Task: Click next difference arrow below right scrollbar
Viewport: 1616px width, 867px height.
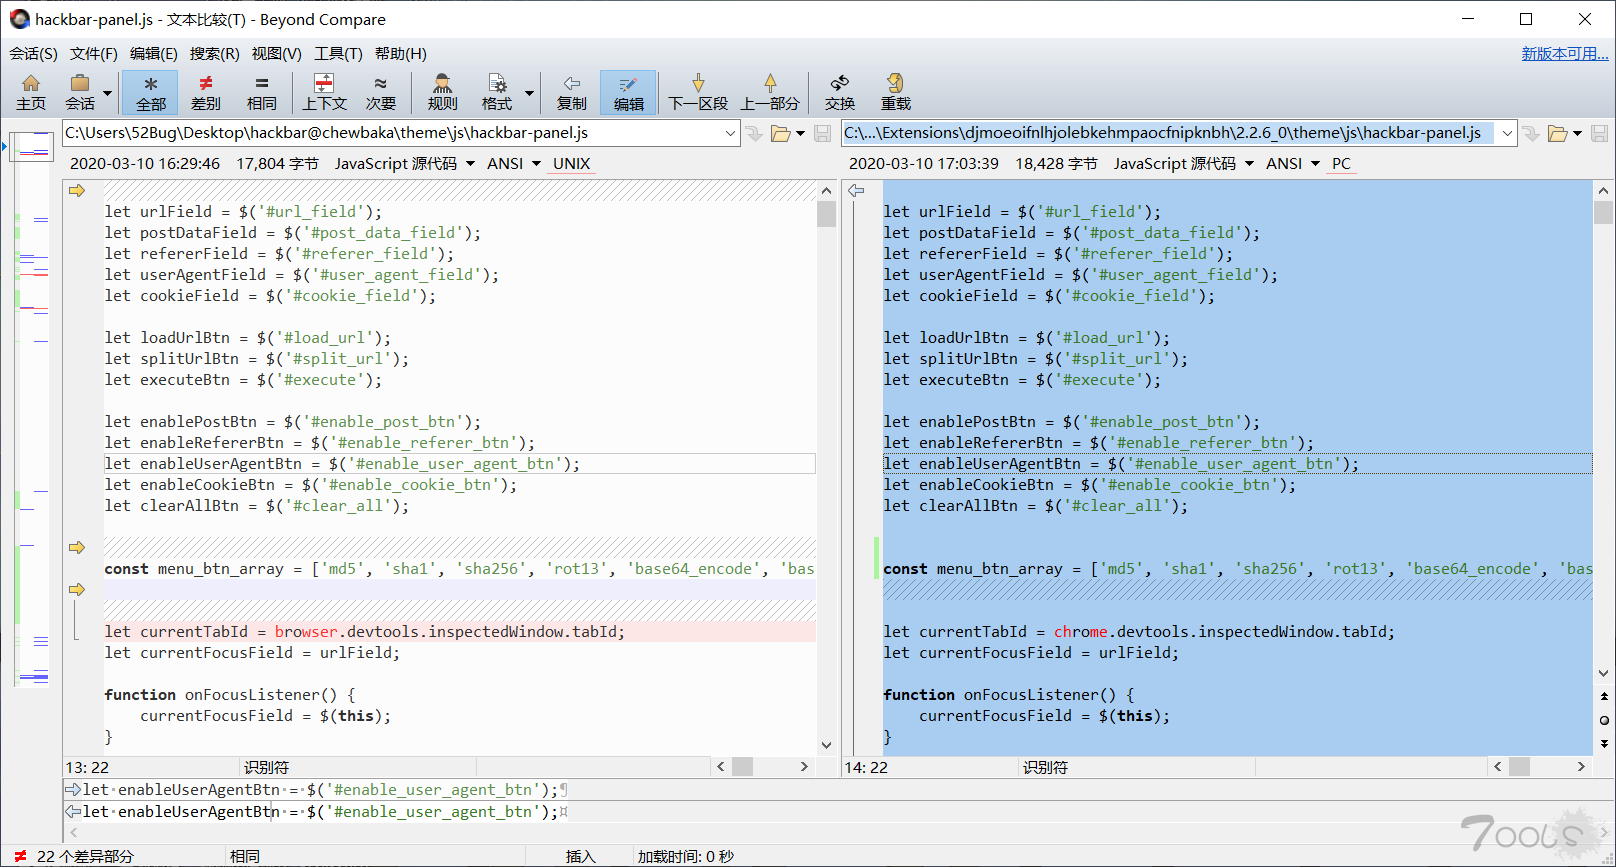Action: pyautogui.click(x=1604, y=743)
